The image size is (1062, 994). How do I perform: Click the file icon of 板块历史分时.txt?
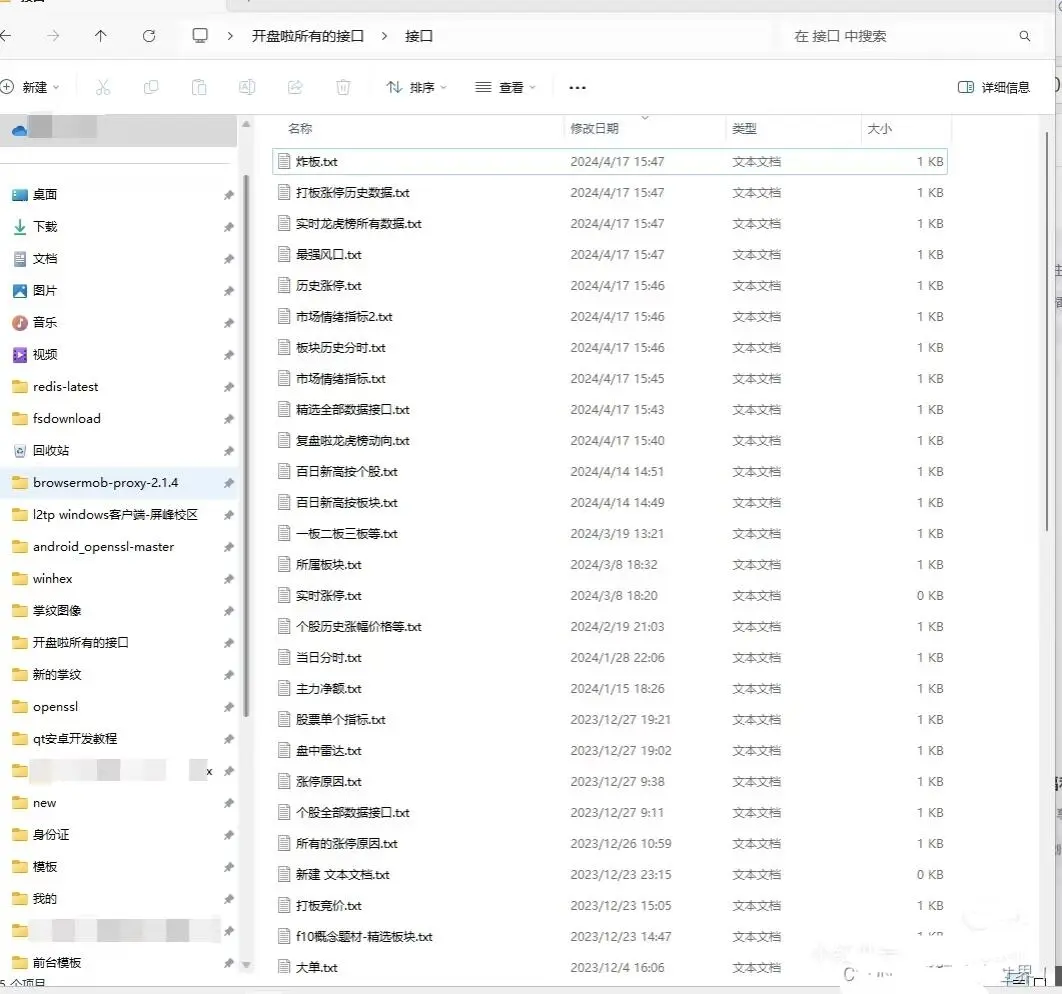[x=284, y=348]
